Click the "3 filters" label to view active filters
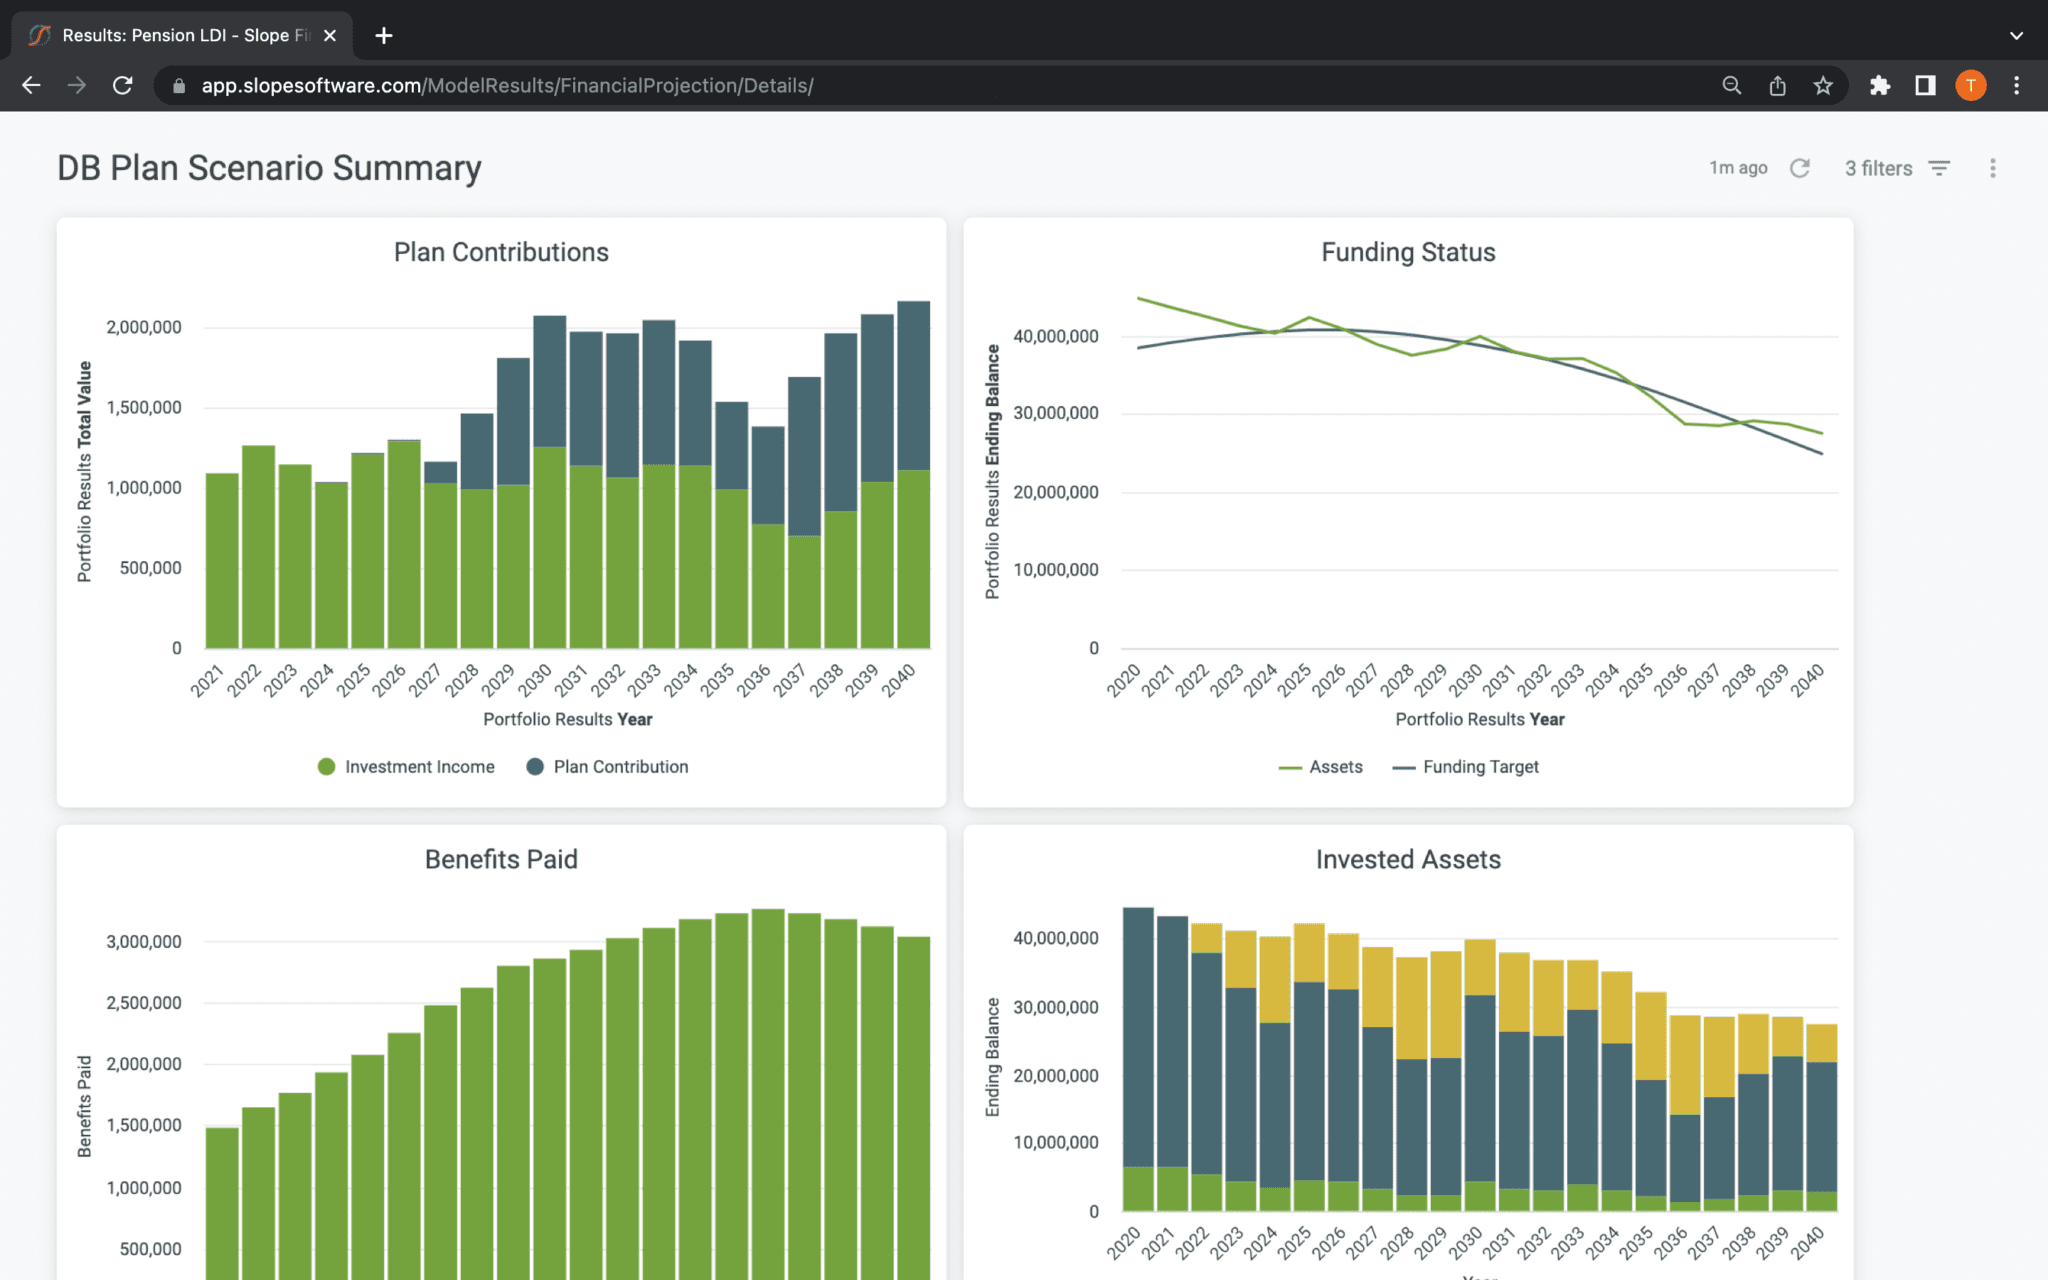The height and width of the screenshot is (1280, 2048). pyautogui.click(x=1880, y=168)
